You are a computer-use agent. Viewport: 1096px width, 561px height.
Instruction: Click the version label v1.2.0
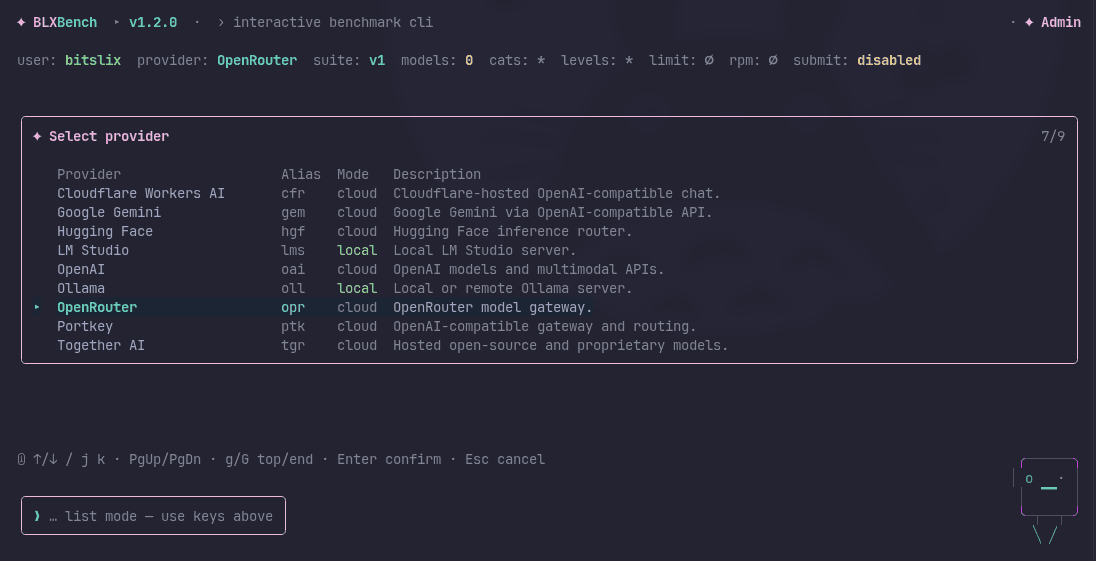coord(153,22)
